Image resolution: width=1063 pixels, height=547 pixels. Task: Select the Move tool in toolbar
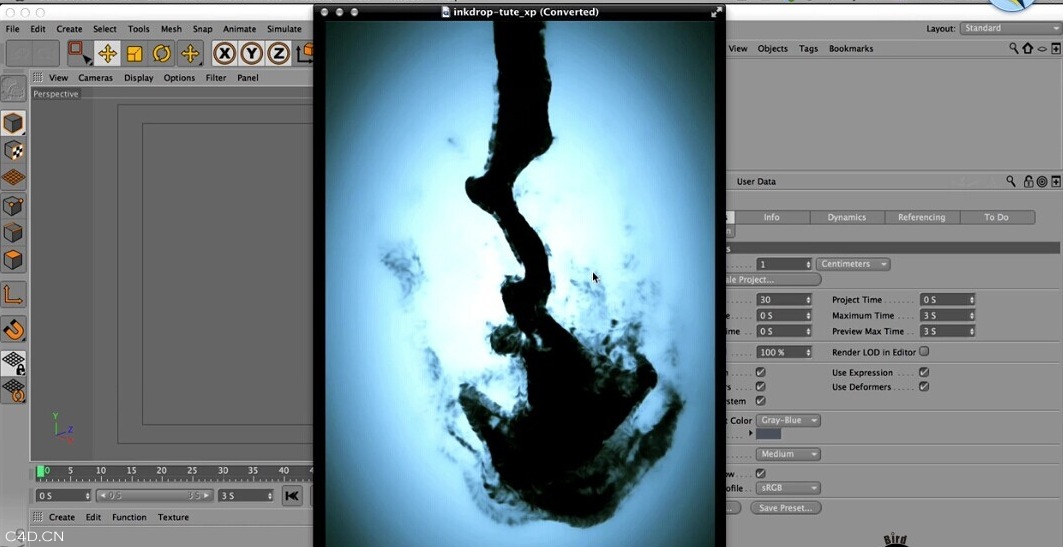[x=107, y=54]
